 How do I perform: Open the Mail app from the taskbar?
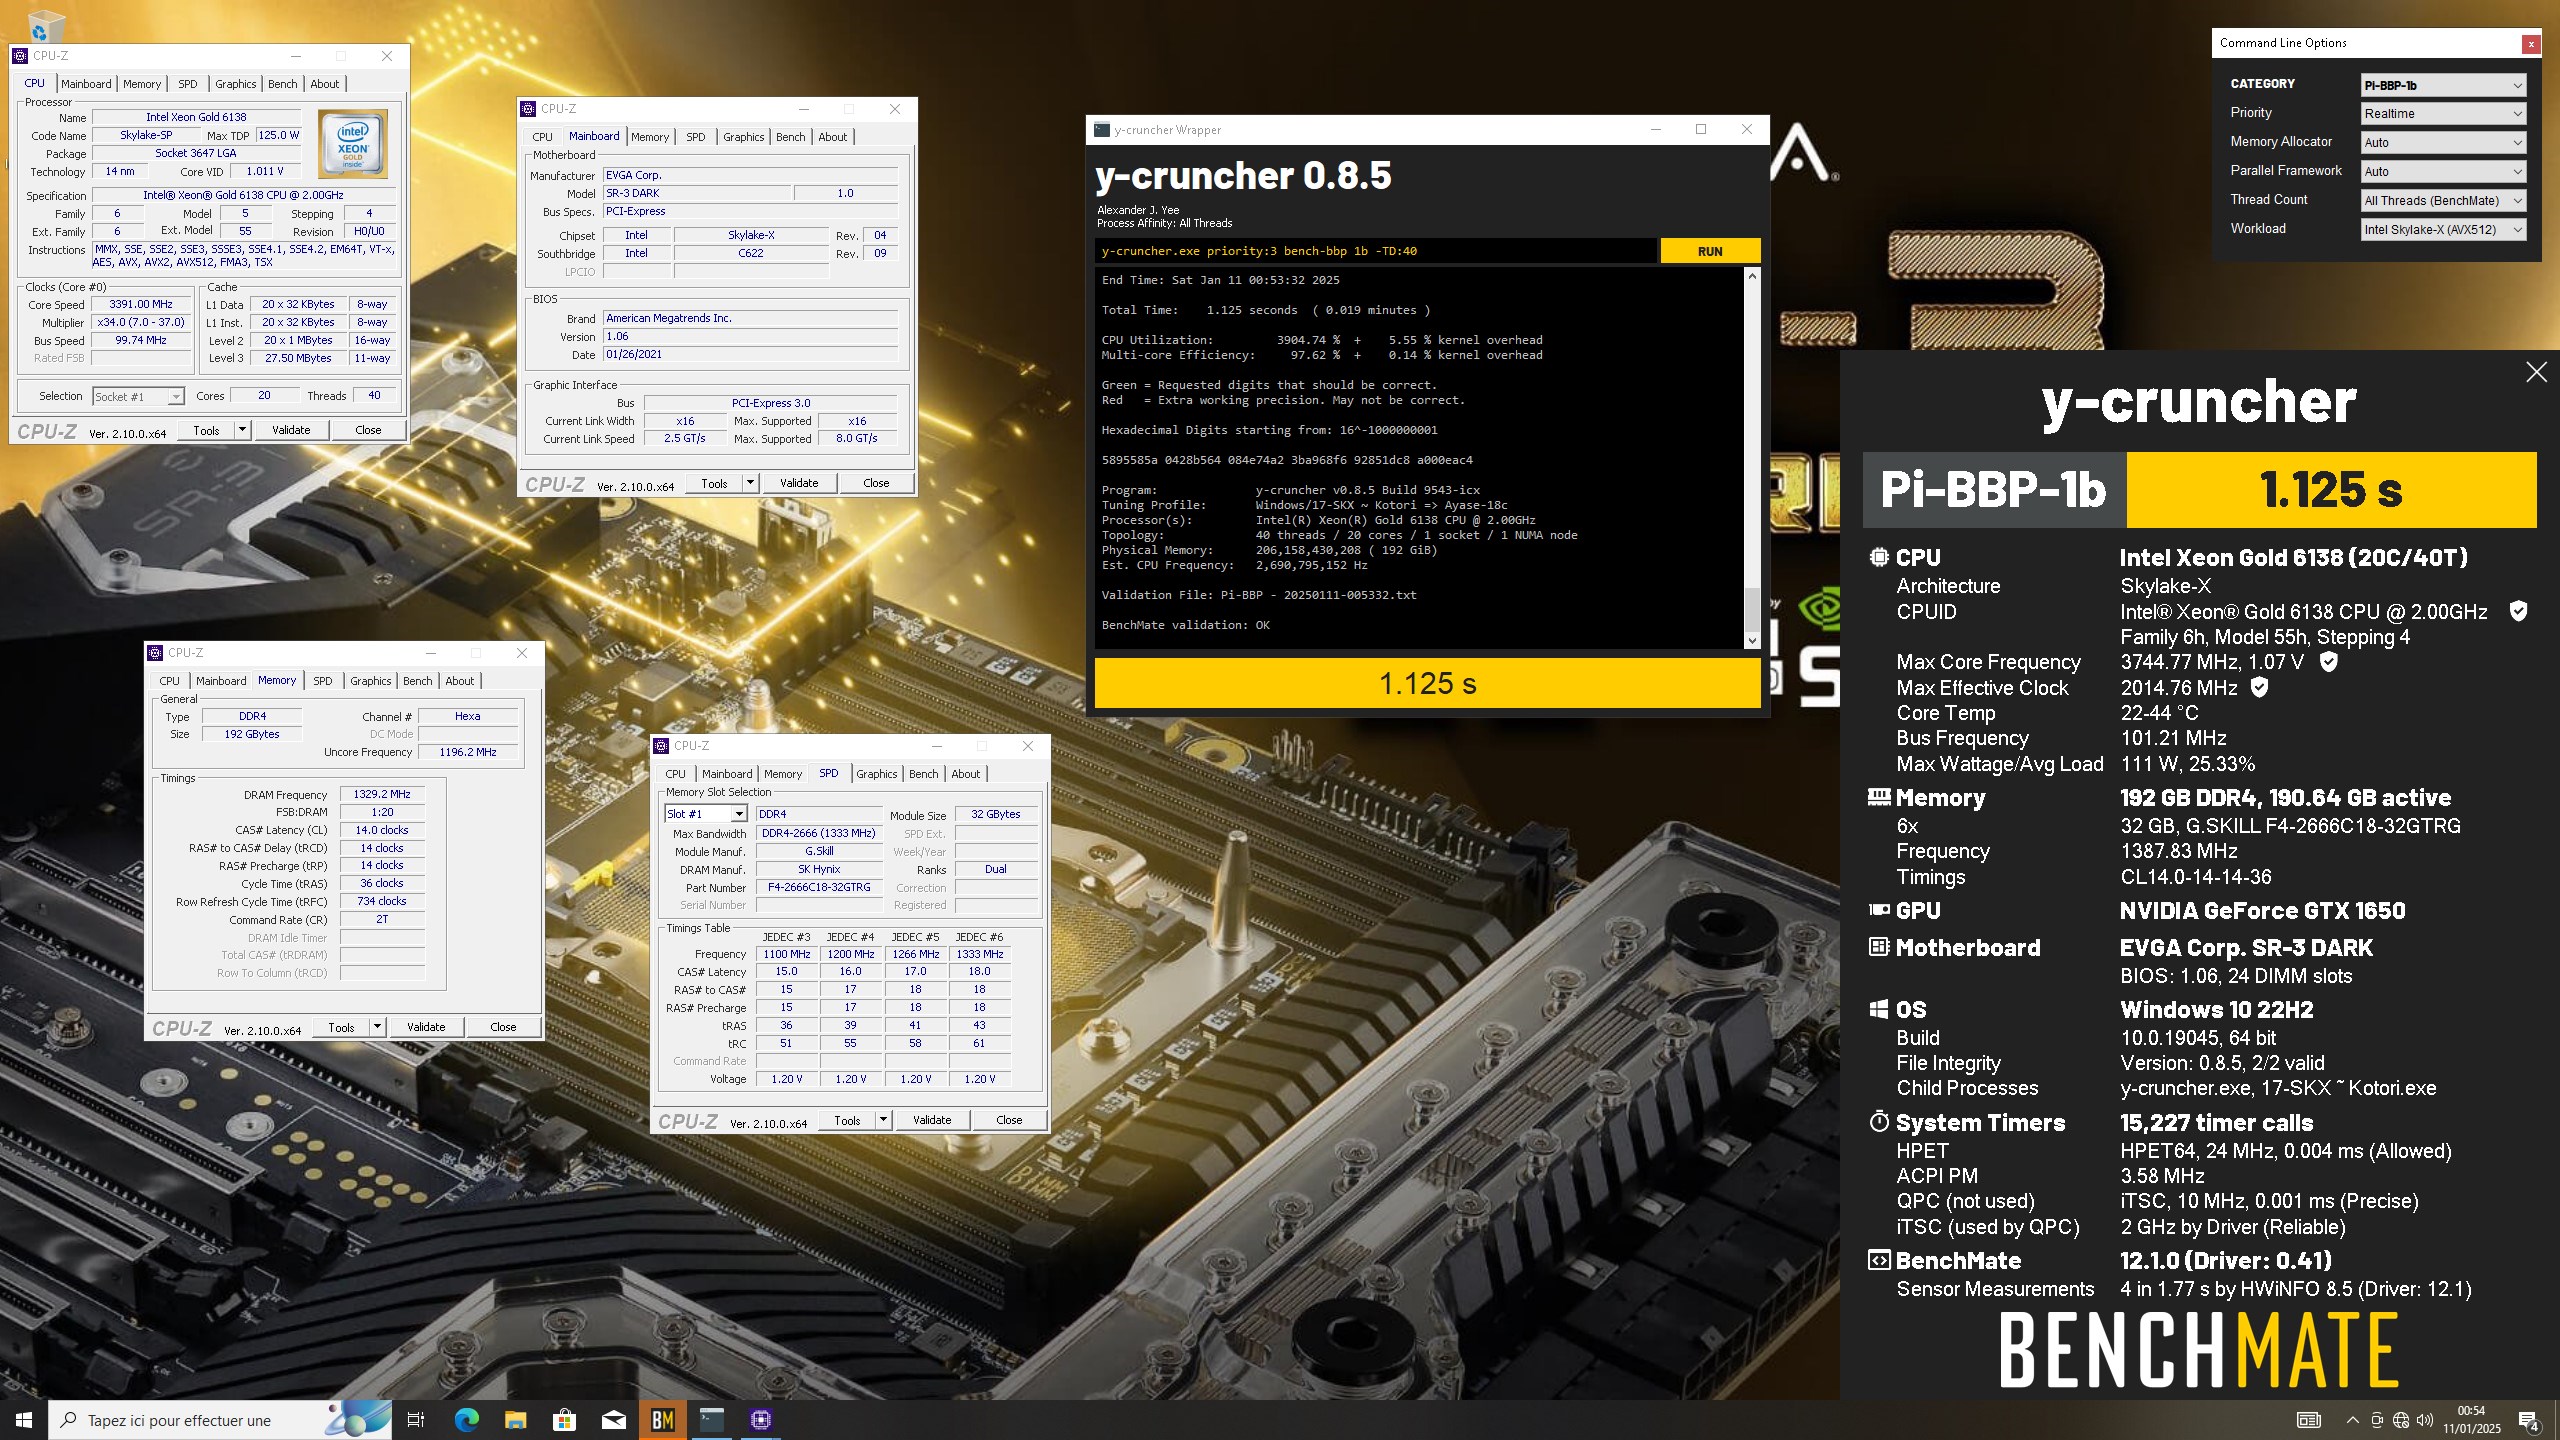point(614,1419)
